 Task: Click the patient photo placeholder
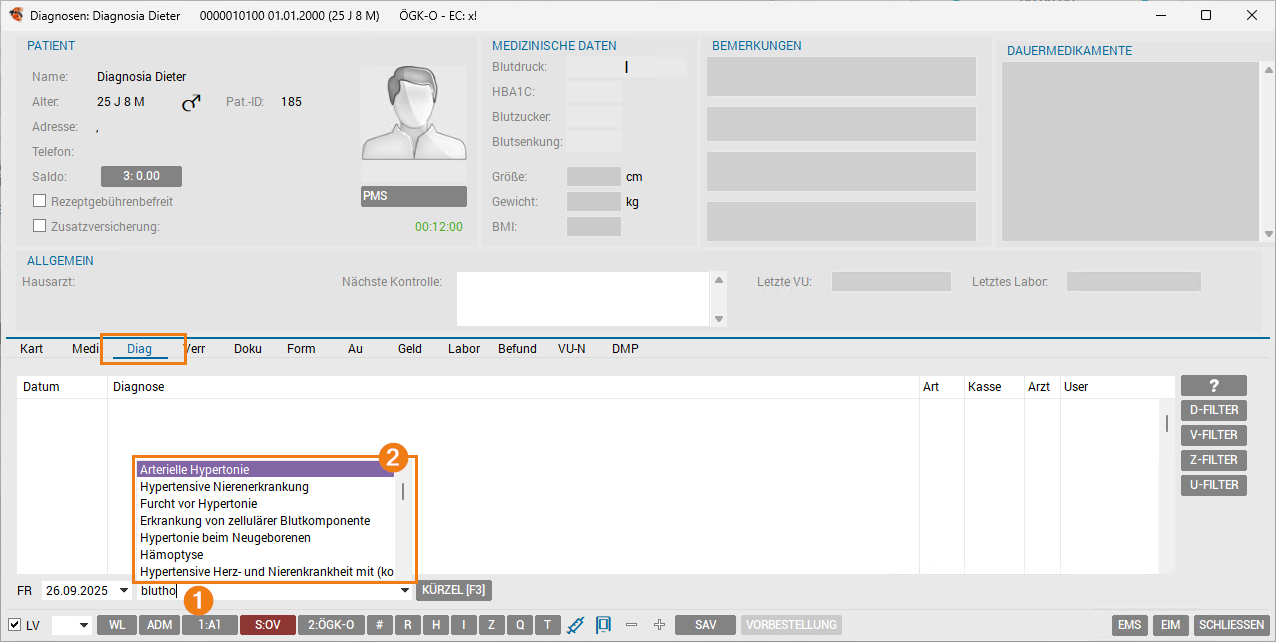(413, 114)
